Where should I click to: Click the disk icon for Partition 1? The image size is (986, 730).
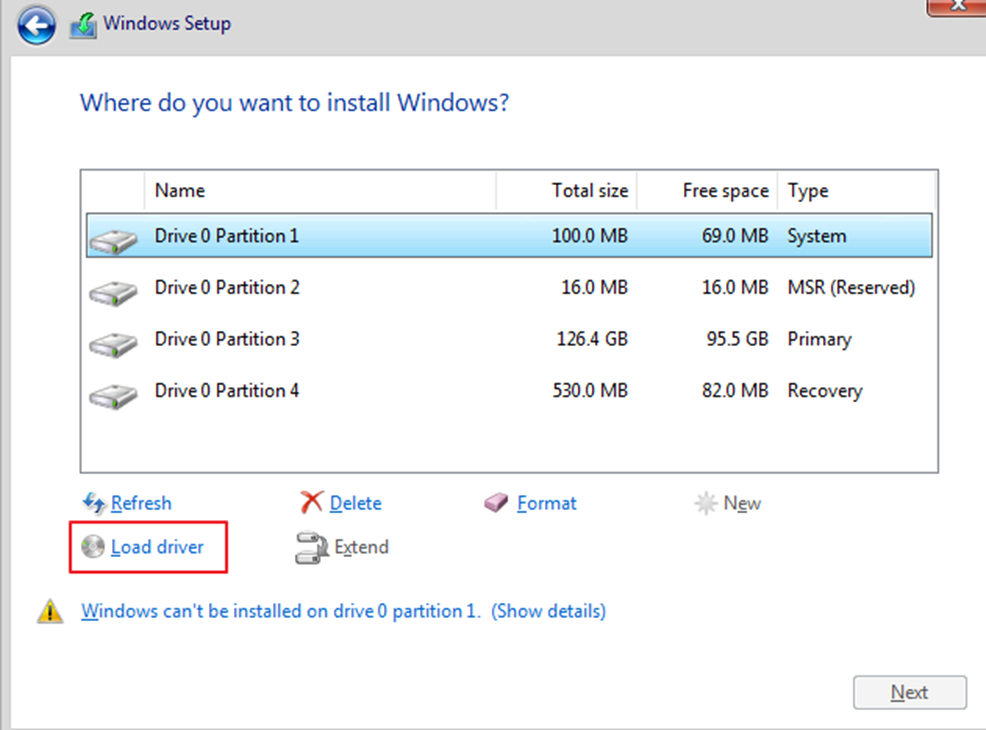[x=113, y=241]
